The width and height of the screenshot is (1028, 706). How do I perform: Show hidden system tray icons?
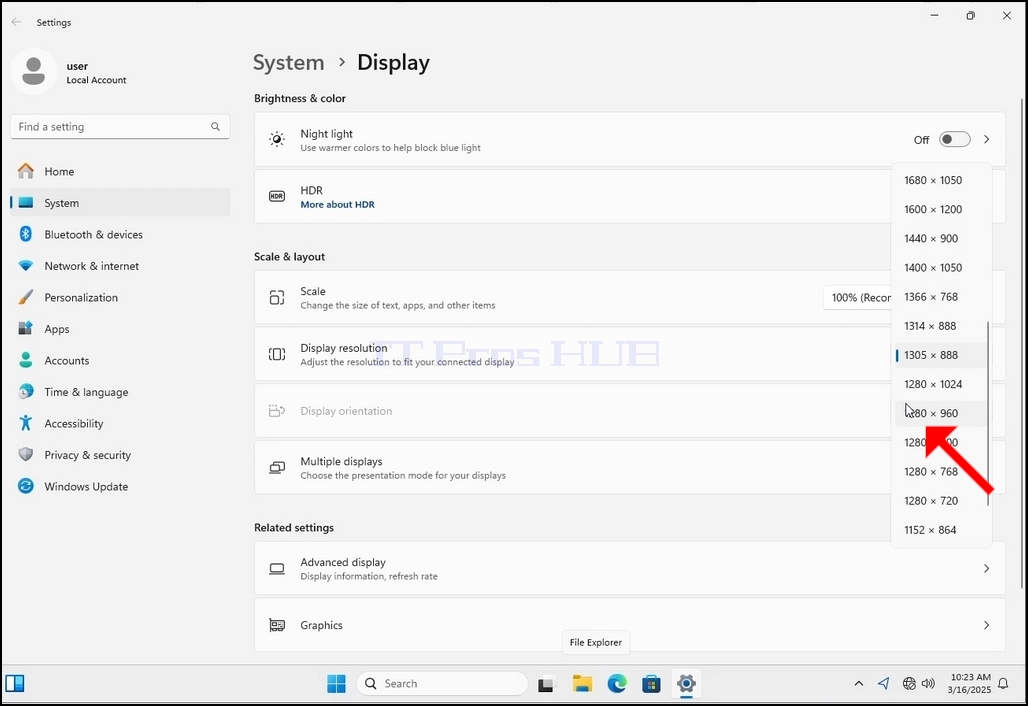click(859, 684)
